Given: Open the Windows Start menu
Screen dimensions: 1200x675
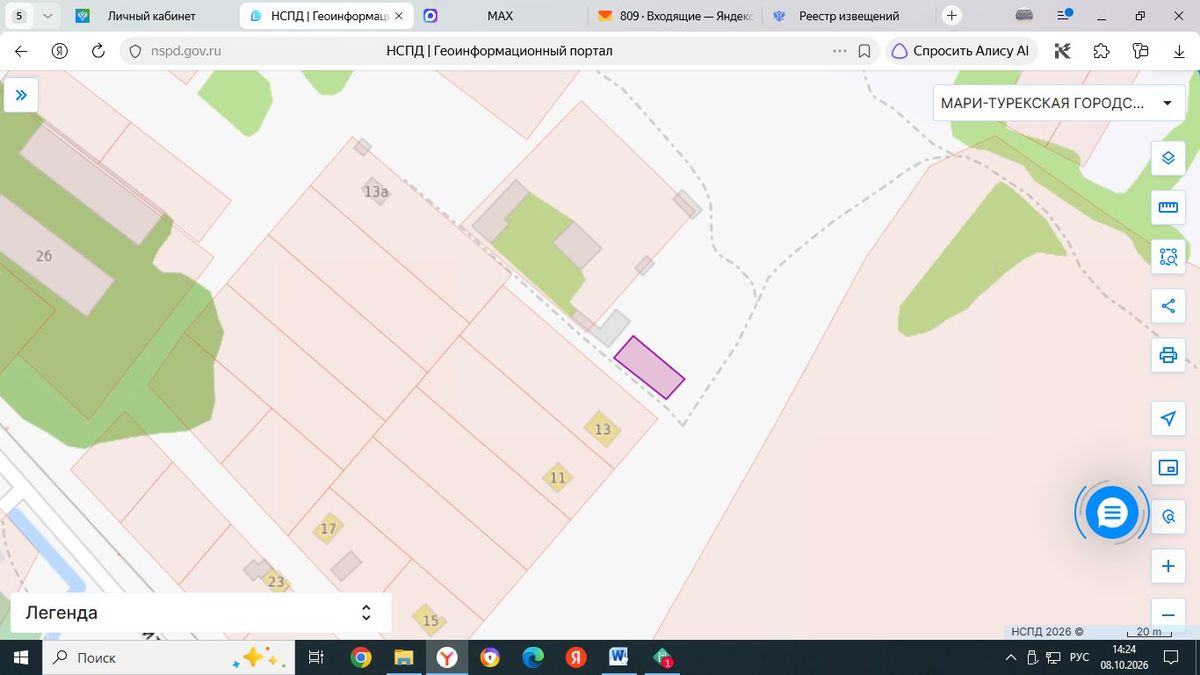Looking at the screenshot, I should [x=21, y=657].
